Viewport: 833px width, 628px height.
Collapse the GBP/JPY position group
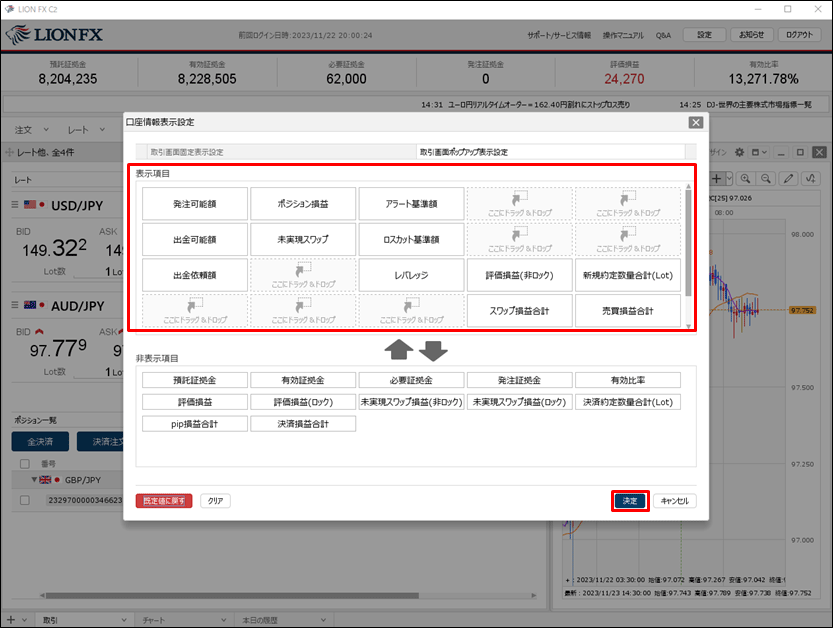click(x=34, y=480)
